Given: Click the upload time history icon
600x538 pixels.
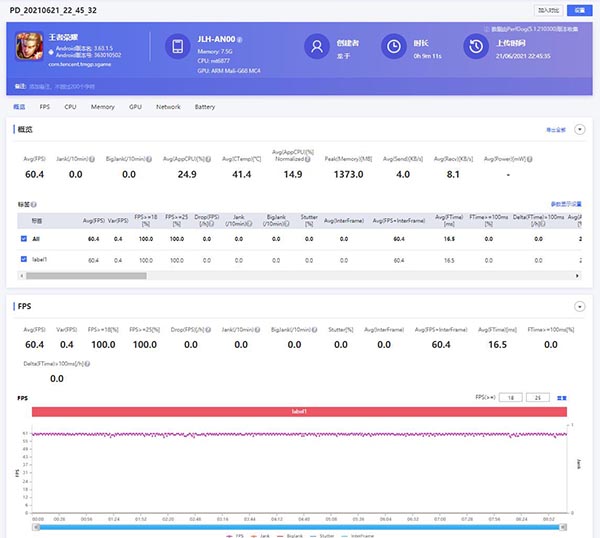Looking at the screenshot, I should coord(473,47).
